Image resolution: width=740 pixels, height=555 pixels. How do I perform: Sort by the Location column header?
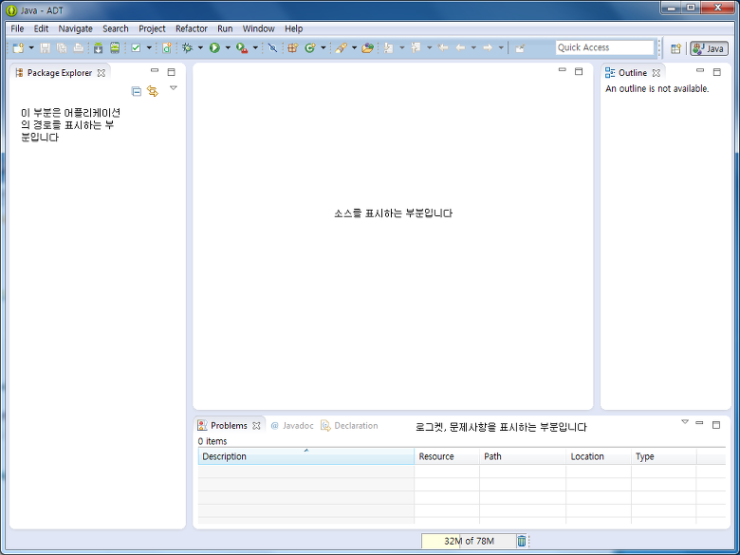(598, 456)
